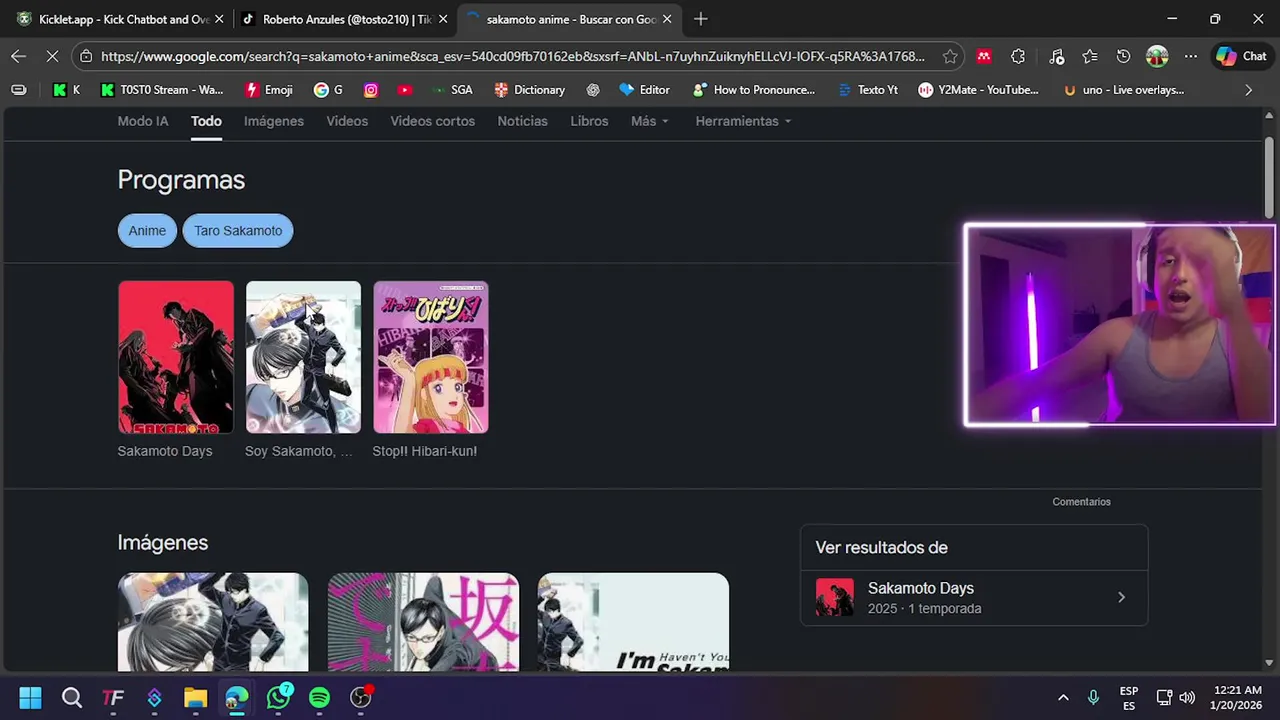Open browser extensions puzzle icon
The image size is (1280, 720).
tap(1018, 57)
